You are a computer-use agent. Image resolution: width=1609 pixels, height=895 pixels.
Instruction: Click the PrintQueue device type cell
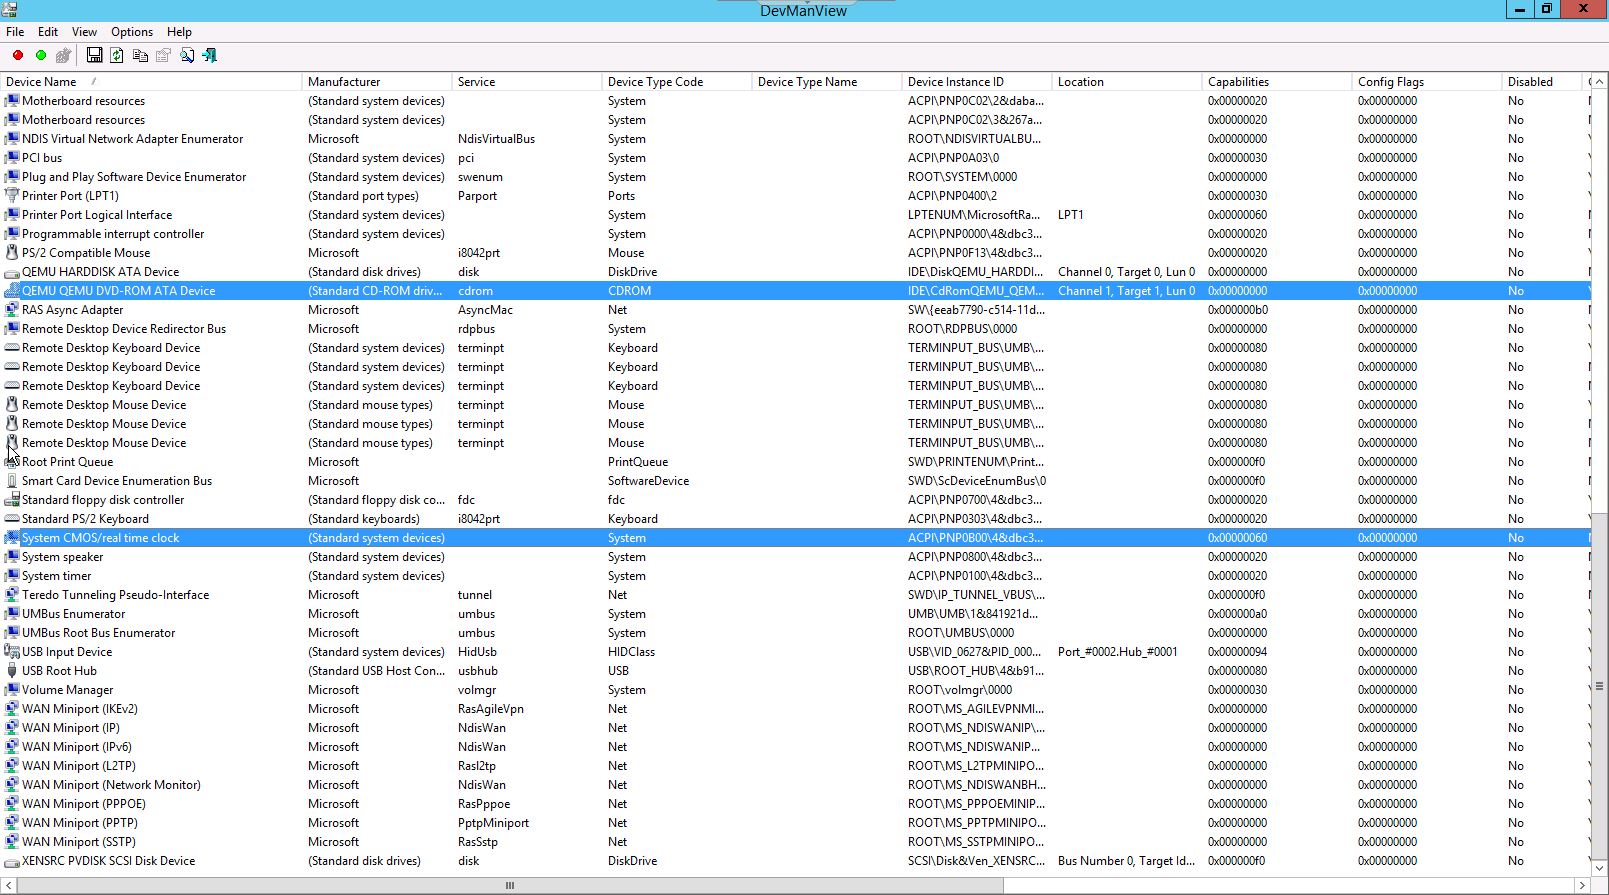tap(638, 462)
